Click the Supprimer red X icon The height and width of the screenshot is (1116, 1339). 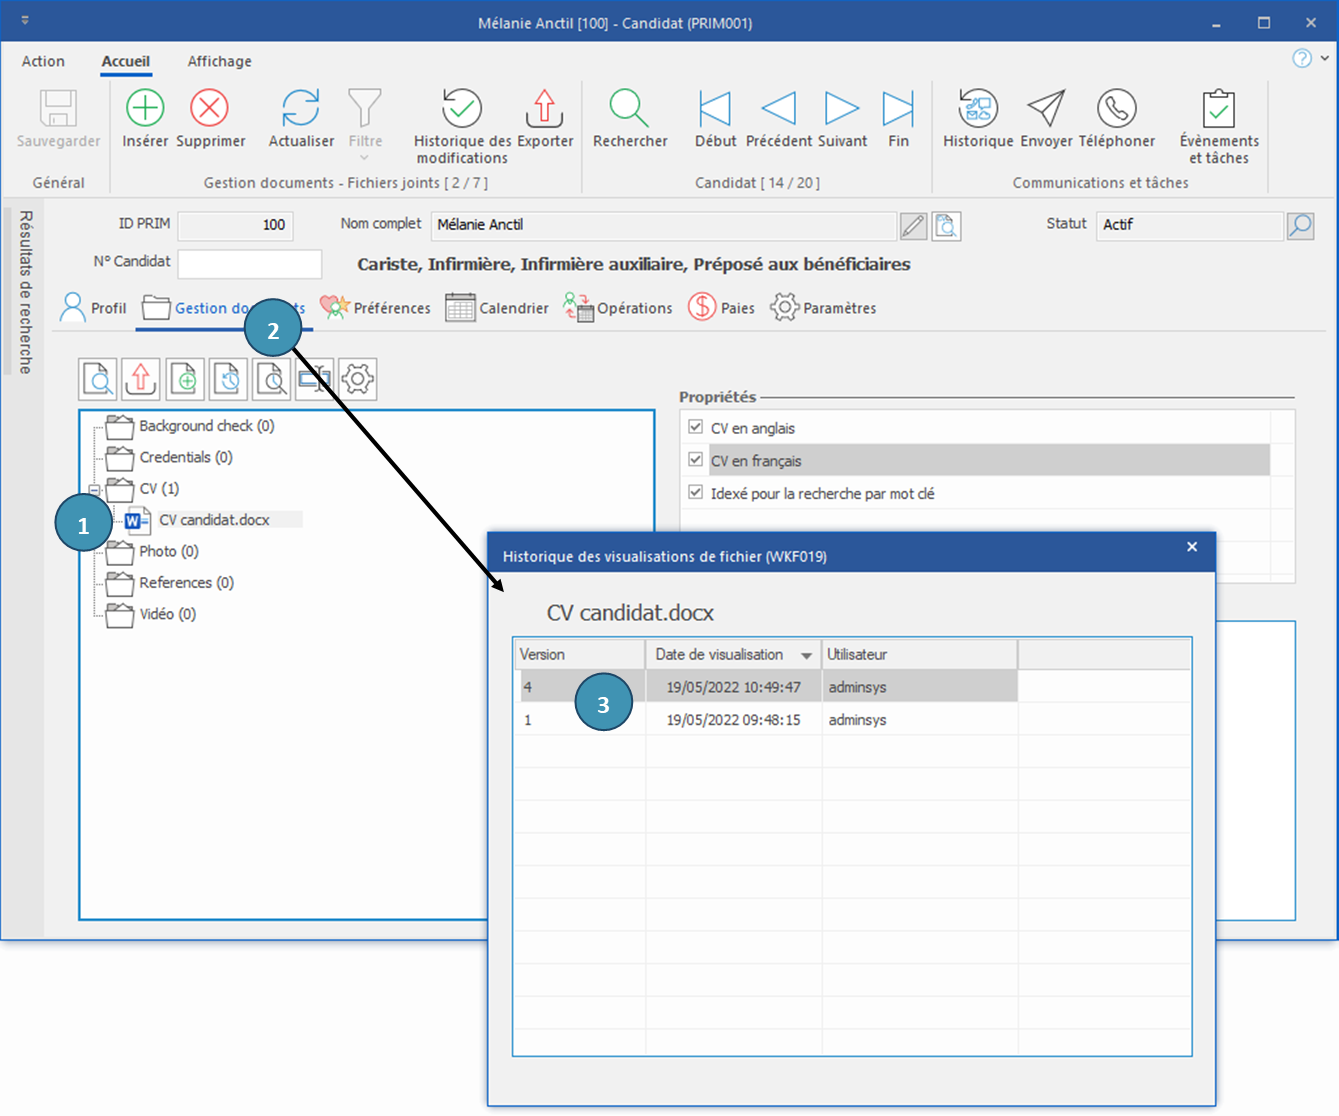tap(210, 108)
